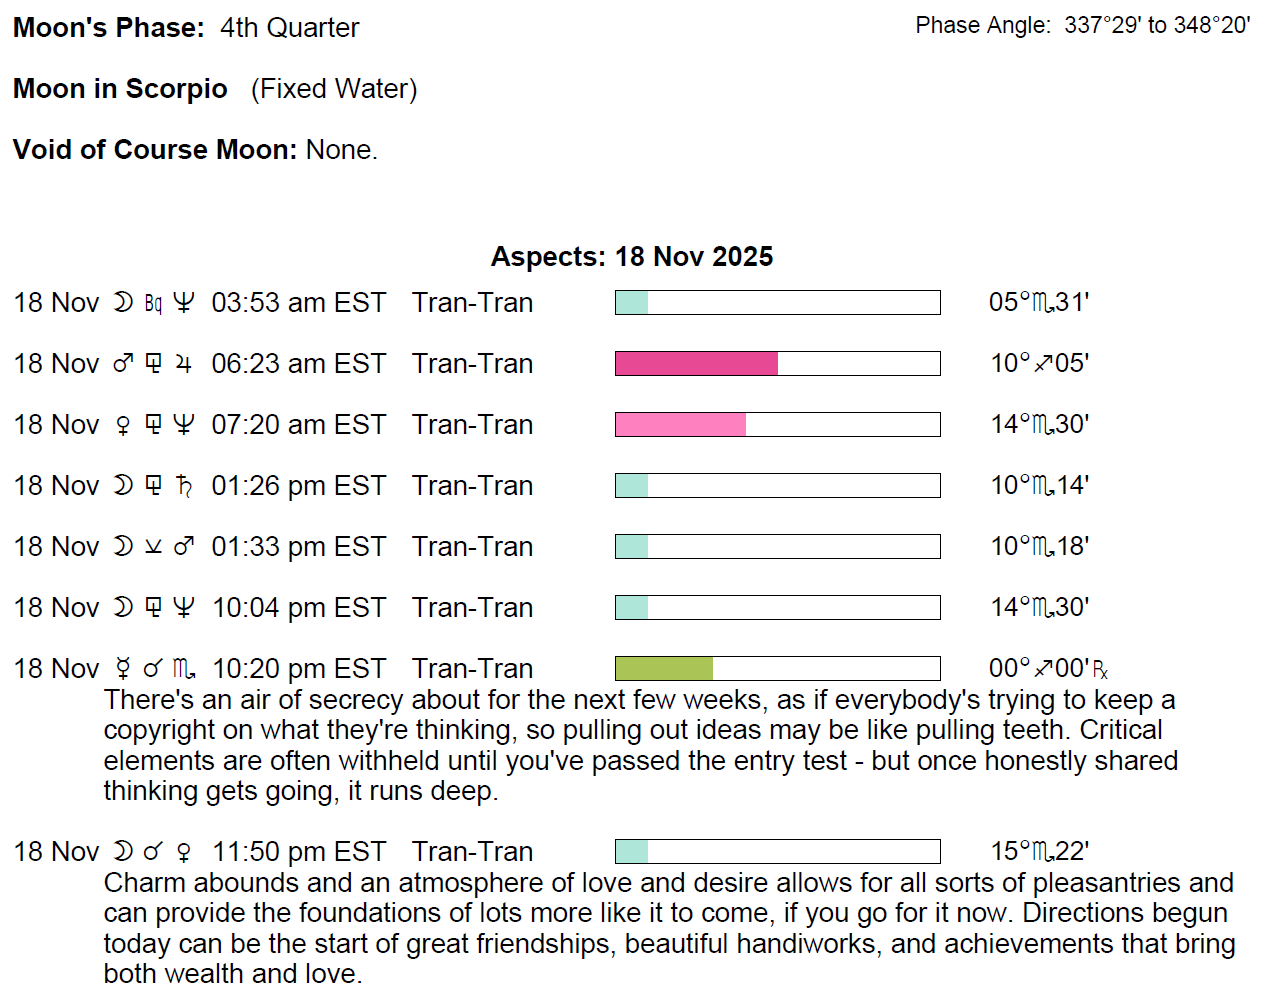Click the dark pink Mars-Jupiter strength bar

click(x=696, y=364)
